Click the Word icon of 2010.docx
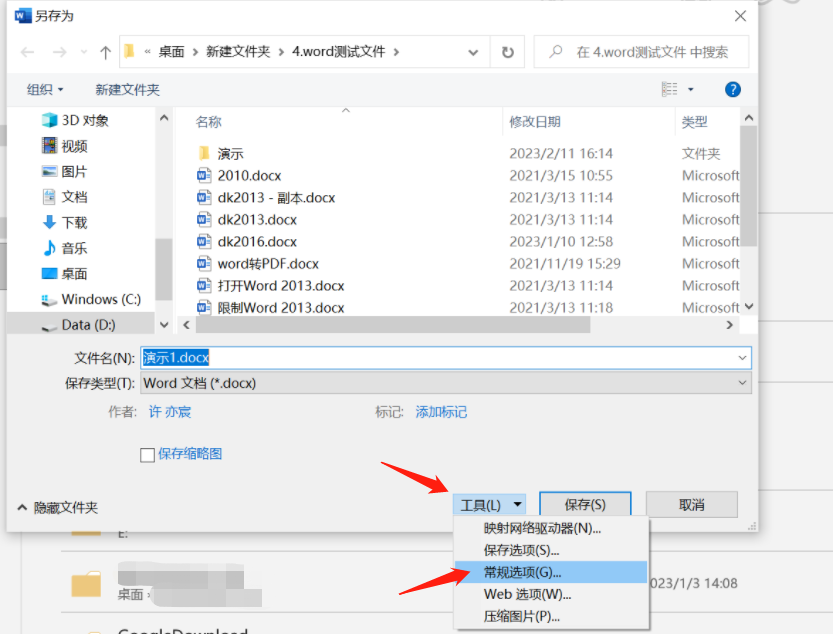This screenshot has height=634, width=833. coord(203,175)
